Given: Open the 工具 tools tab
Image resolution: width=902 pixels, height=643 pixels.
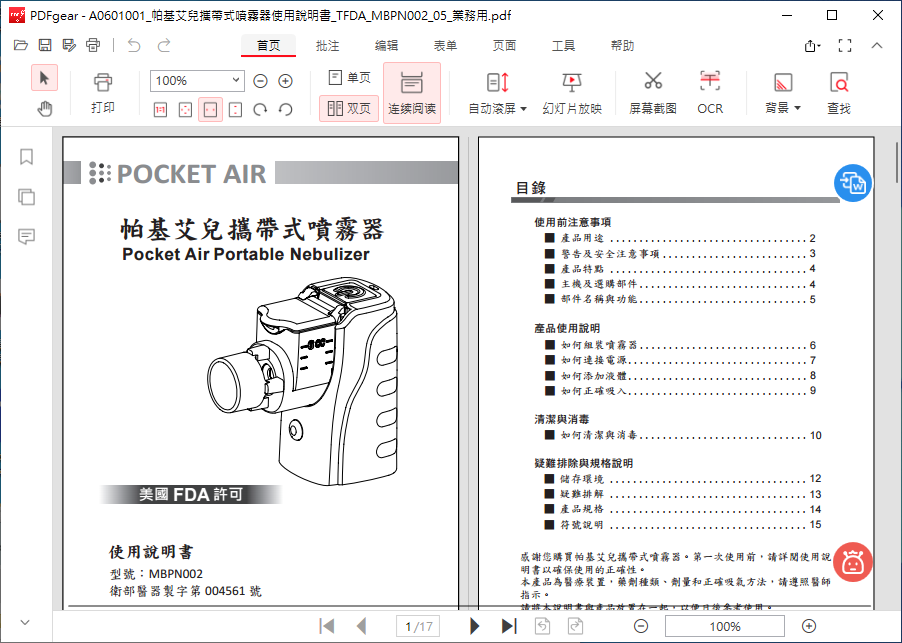Looking at the screenshot, I should 563,45.
